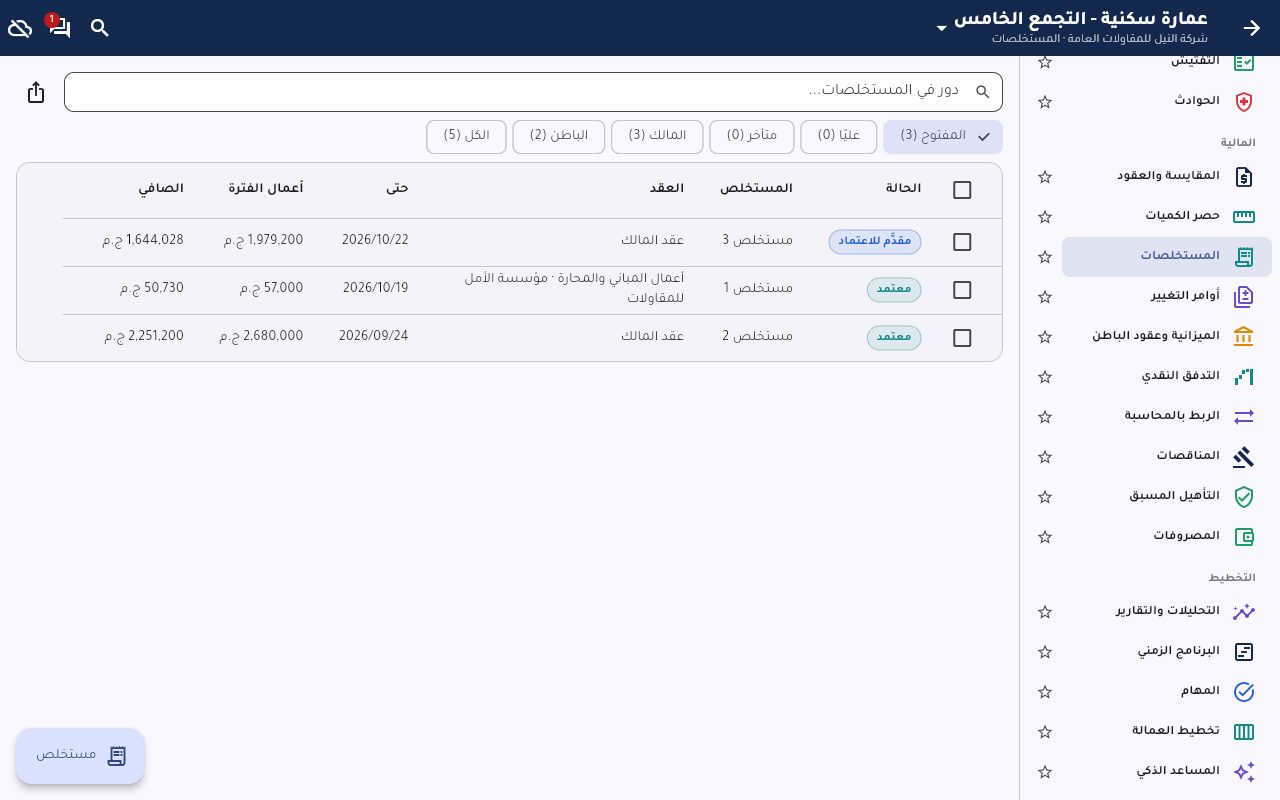This screenshot has width=1280, height=800.
Task: Open أوامر التغيير change orders icon
Action: [1244, 297]
